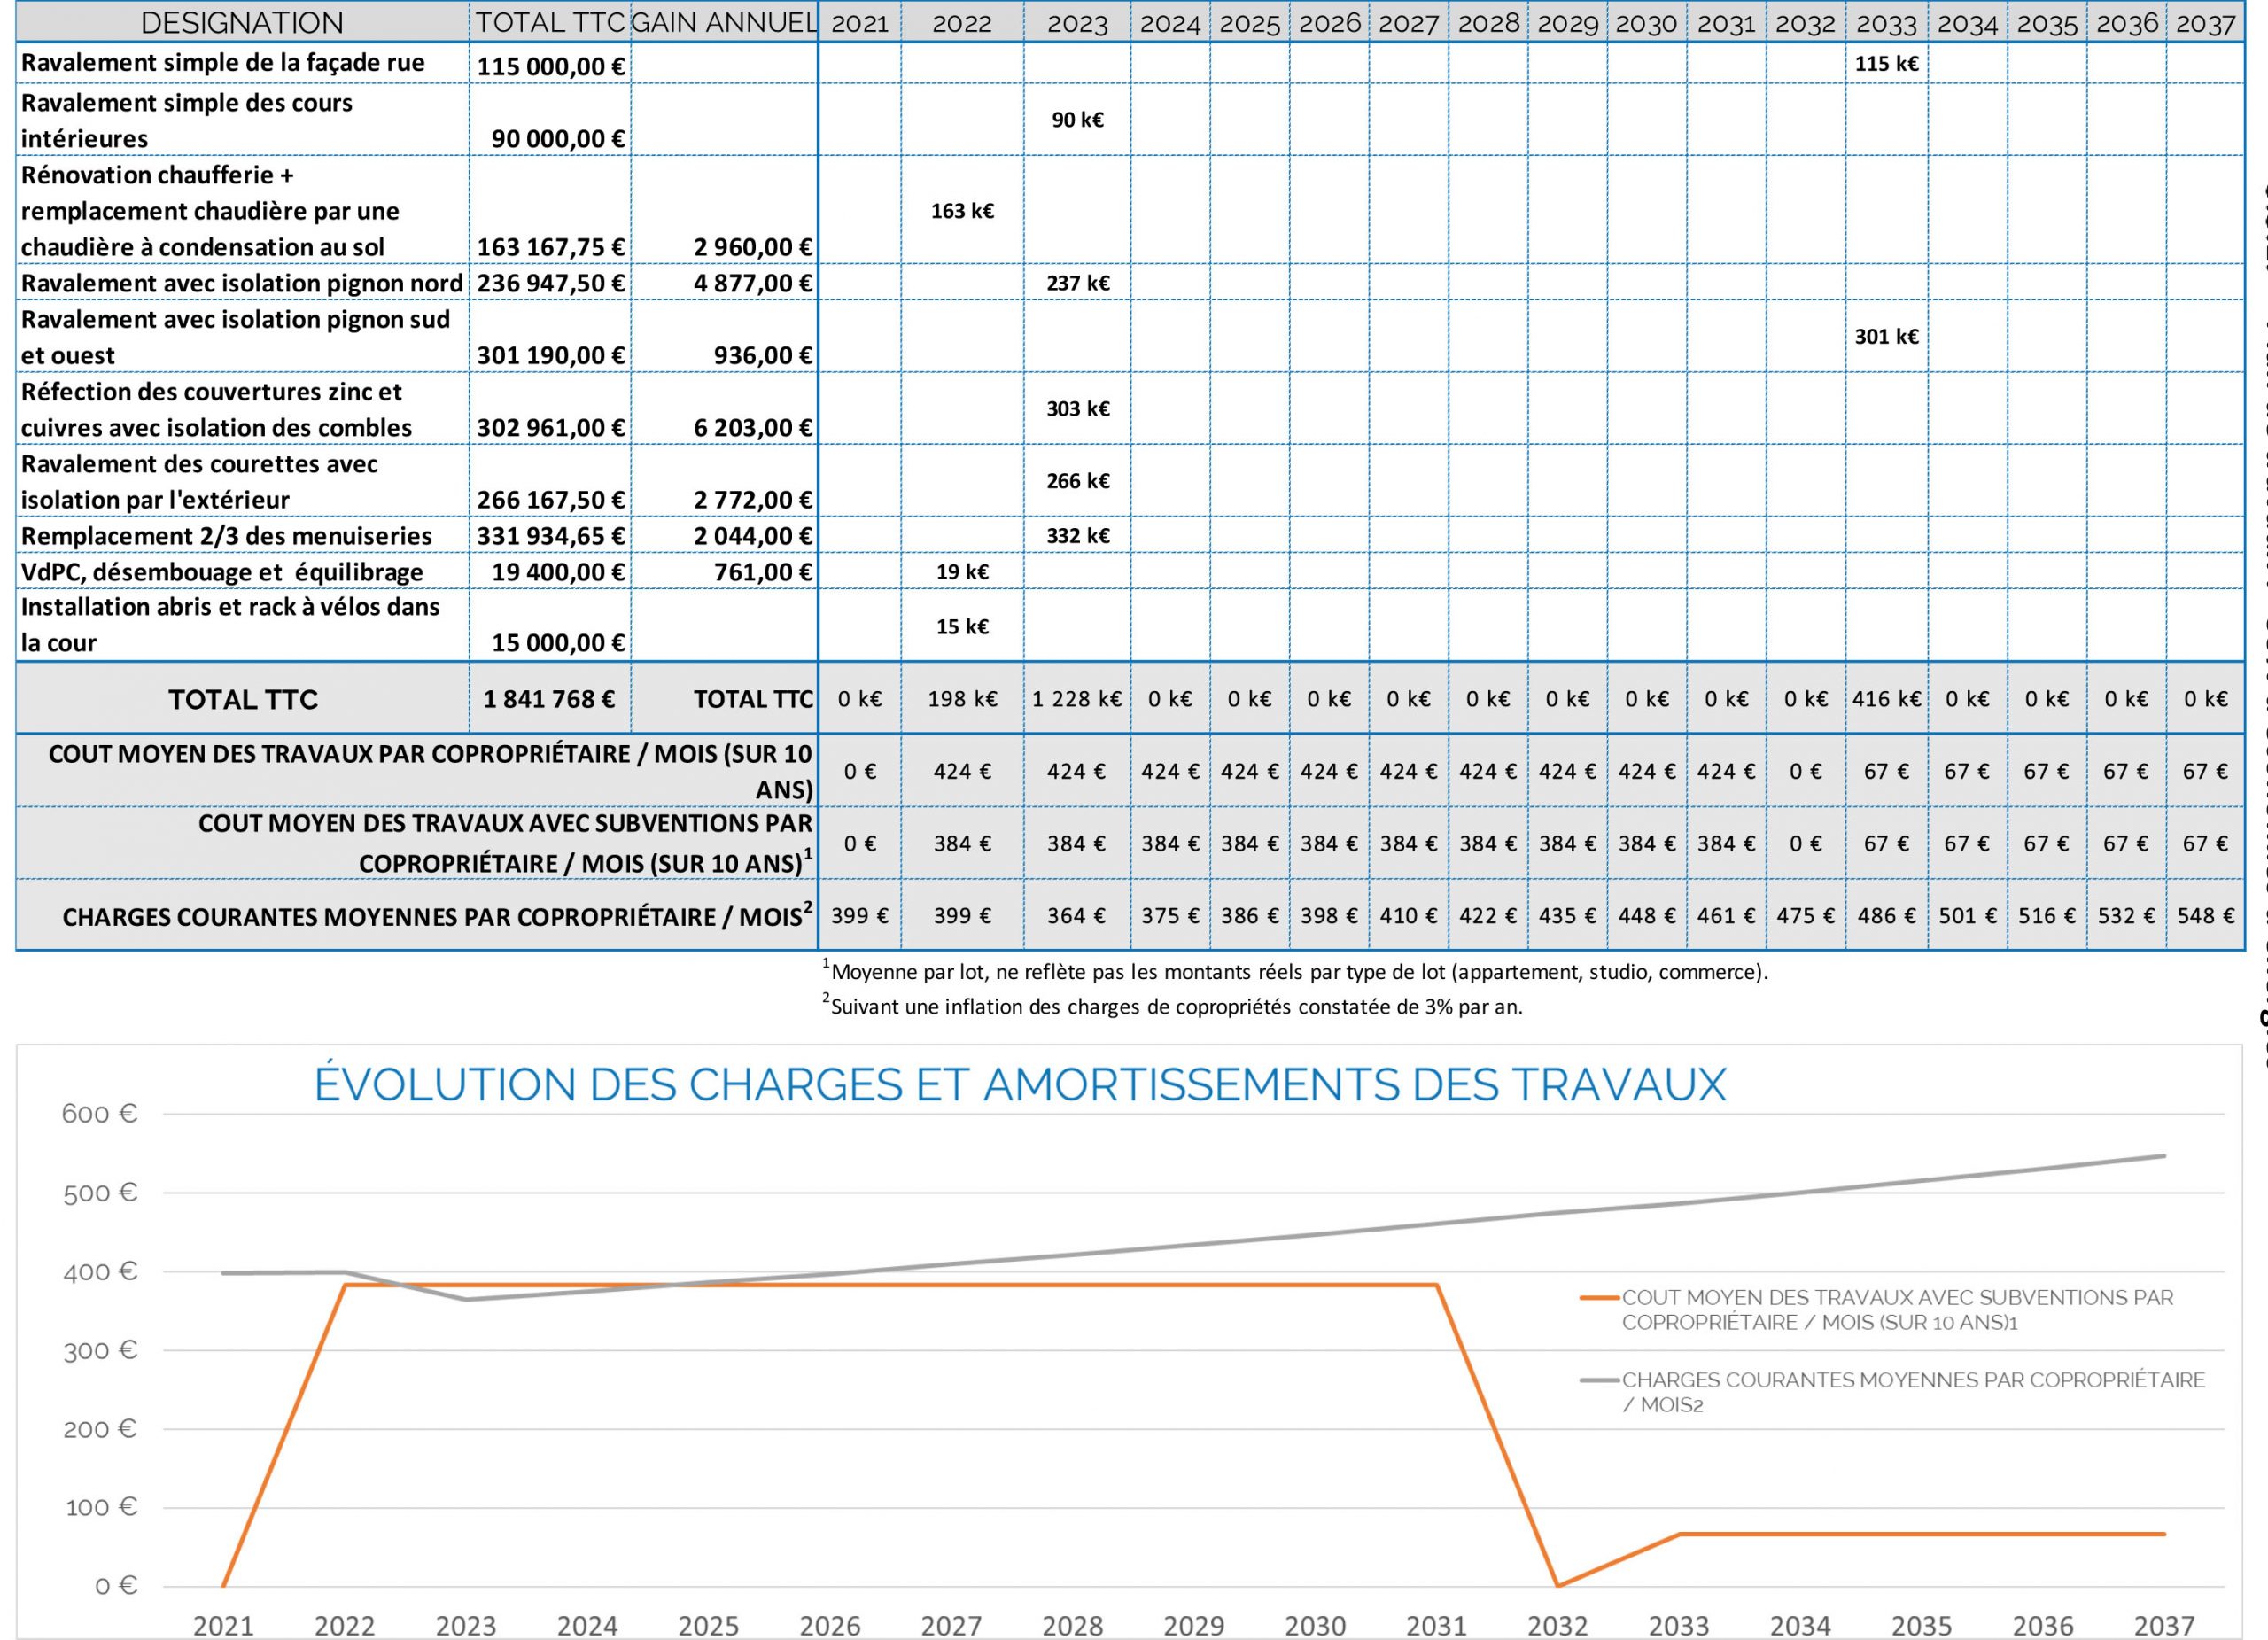Click the 163 k€ cell under 2022
This screenshot has height=1640, width=2268.
[x=962, y=211]
